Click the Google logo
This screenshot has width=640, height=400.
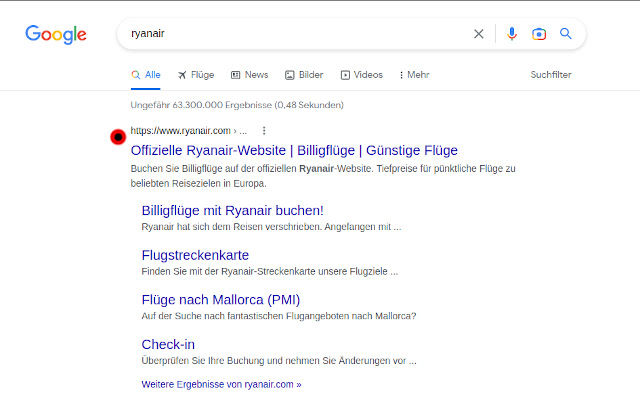click(x=56, y=34)
